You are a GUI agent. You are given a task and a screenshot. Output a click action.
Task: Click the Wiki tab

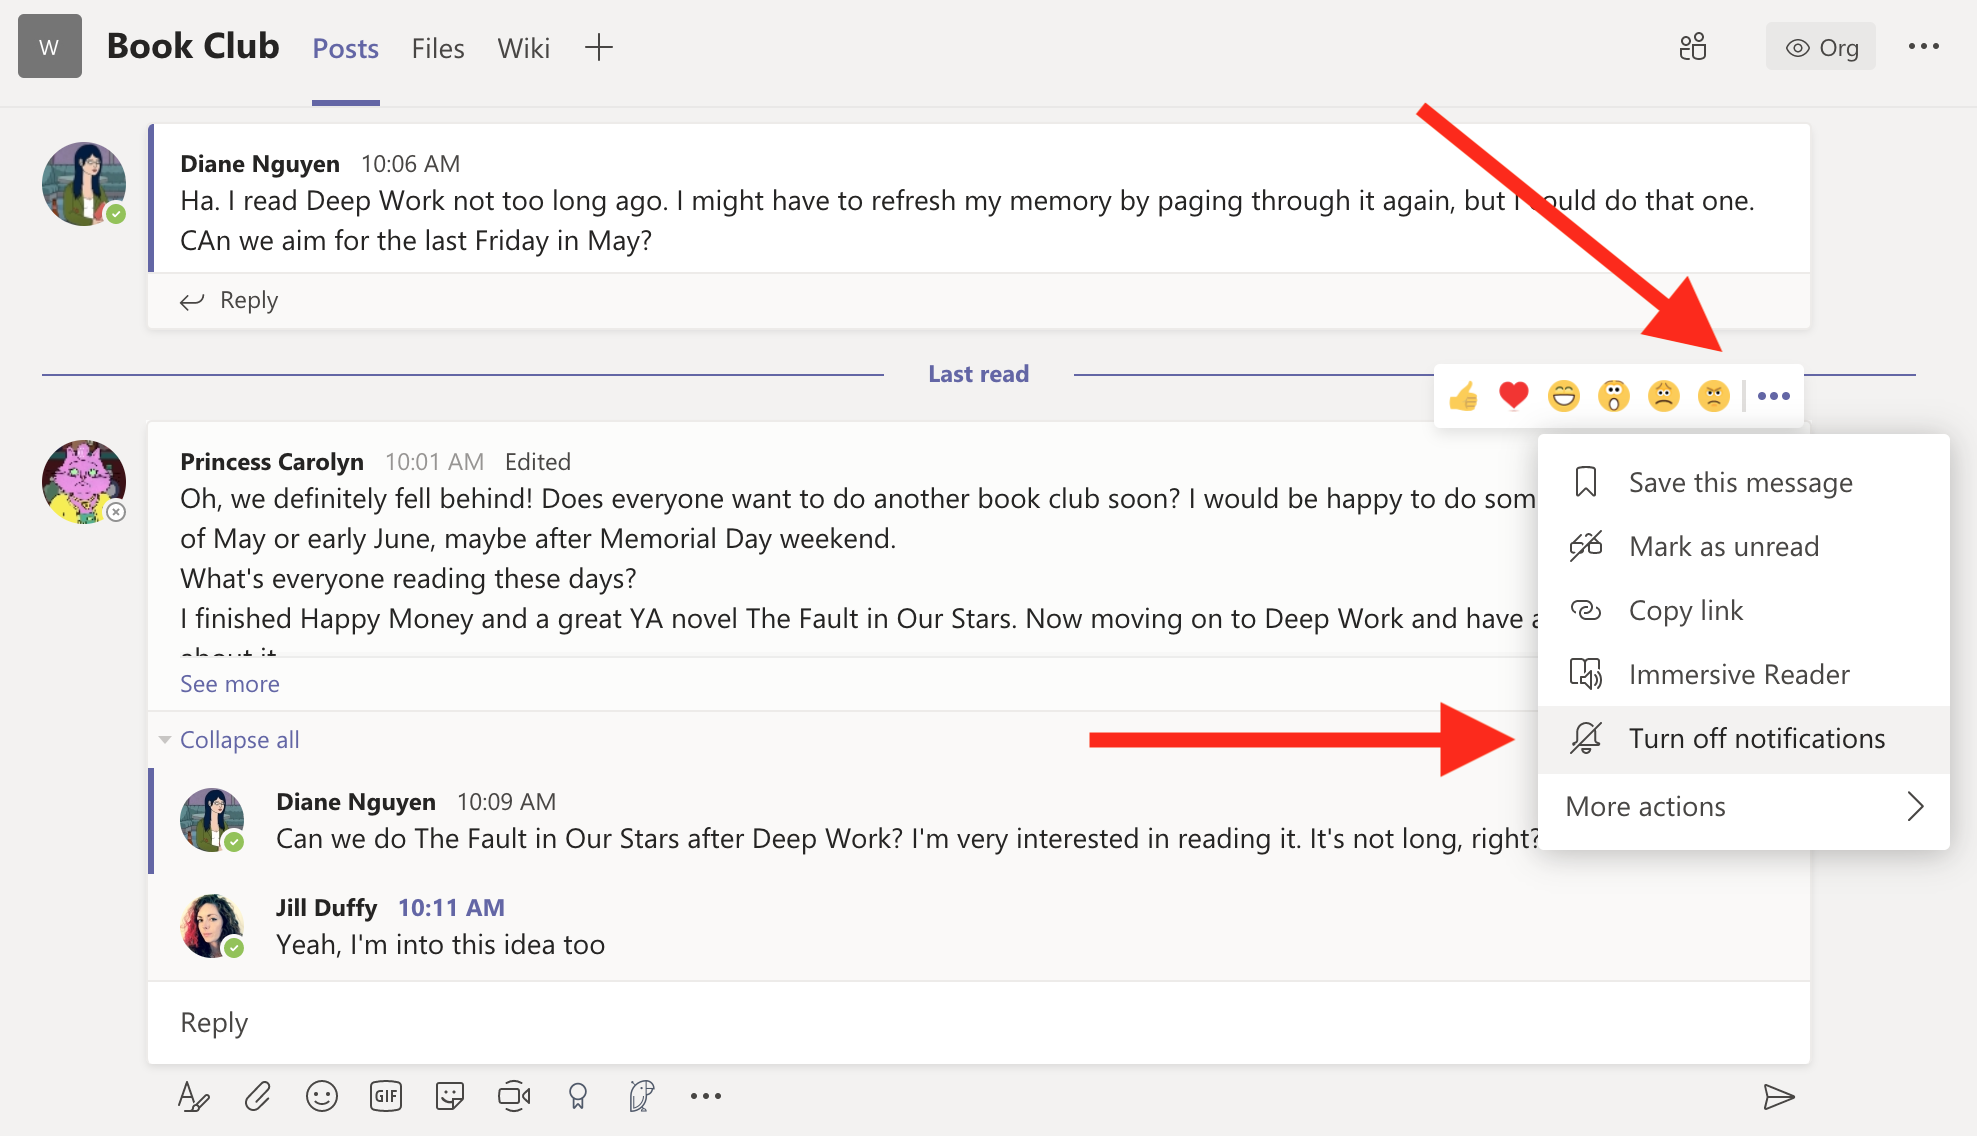525,49
